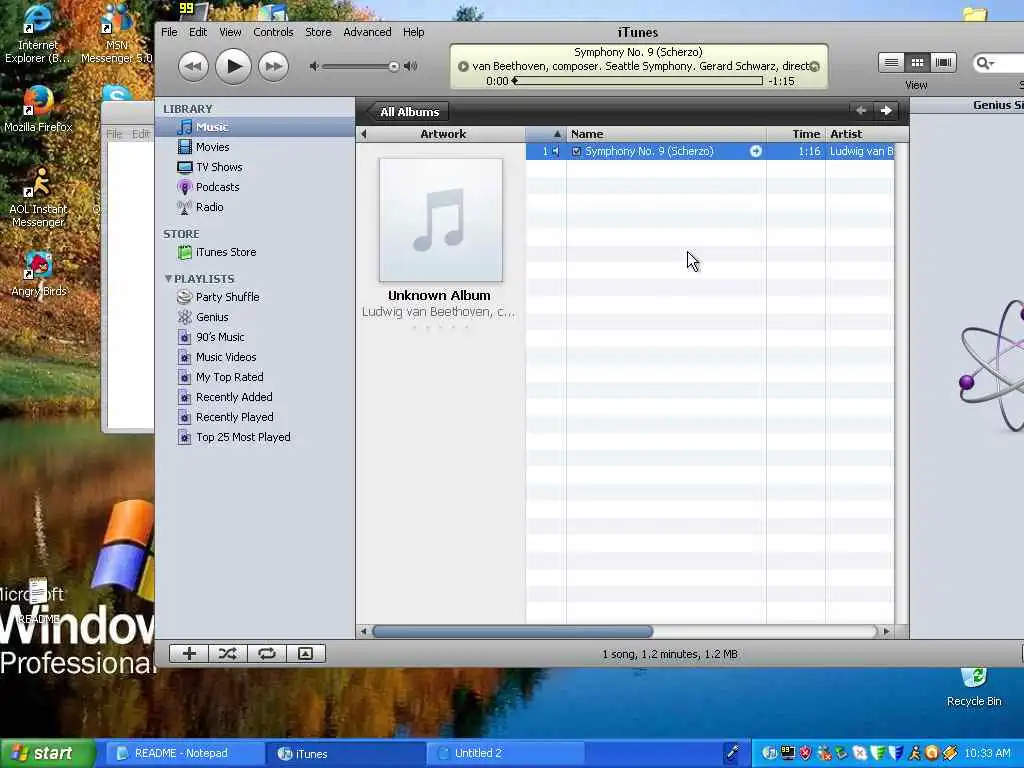1024x768 pixels.
Task: Click the track number sort column header
Action: tap(546, 134)
